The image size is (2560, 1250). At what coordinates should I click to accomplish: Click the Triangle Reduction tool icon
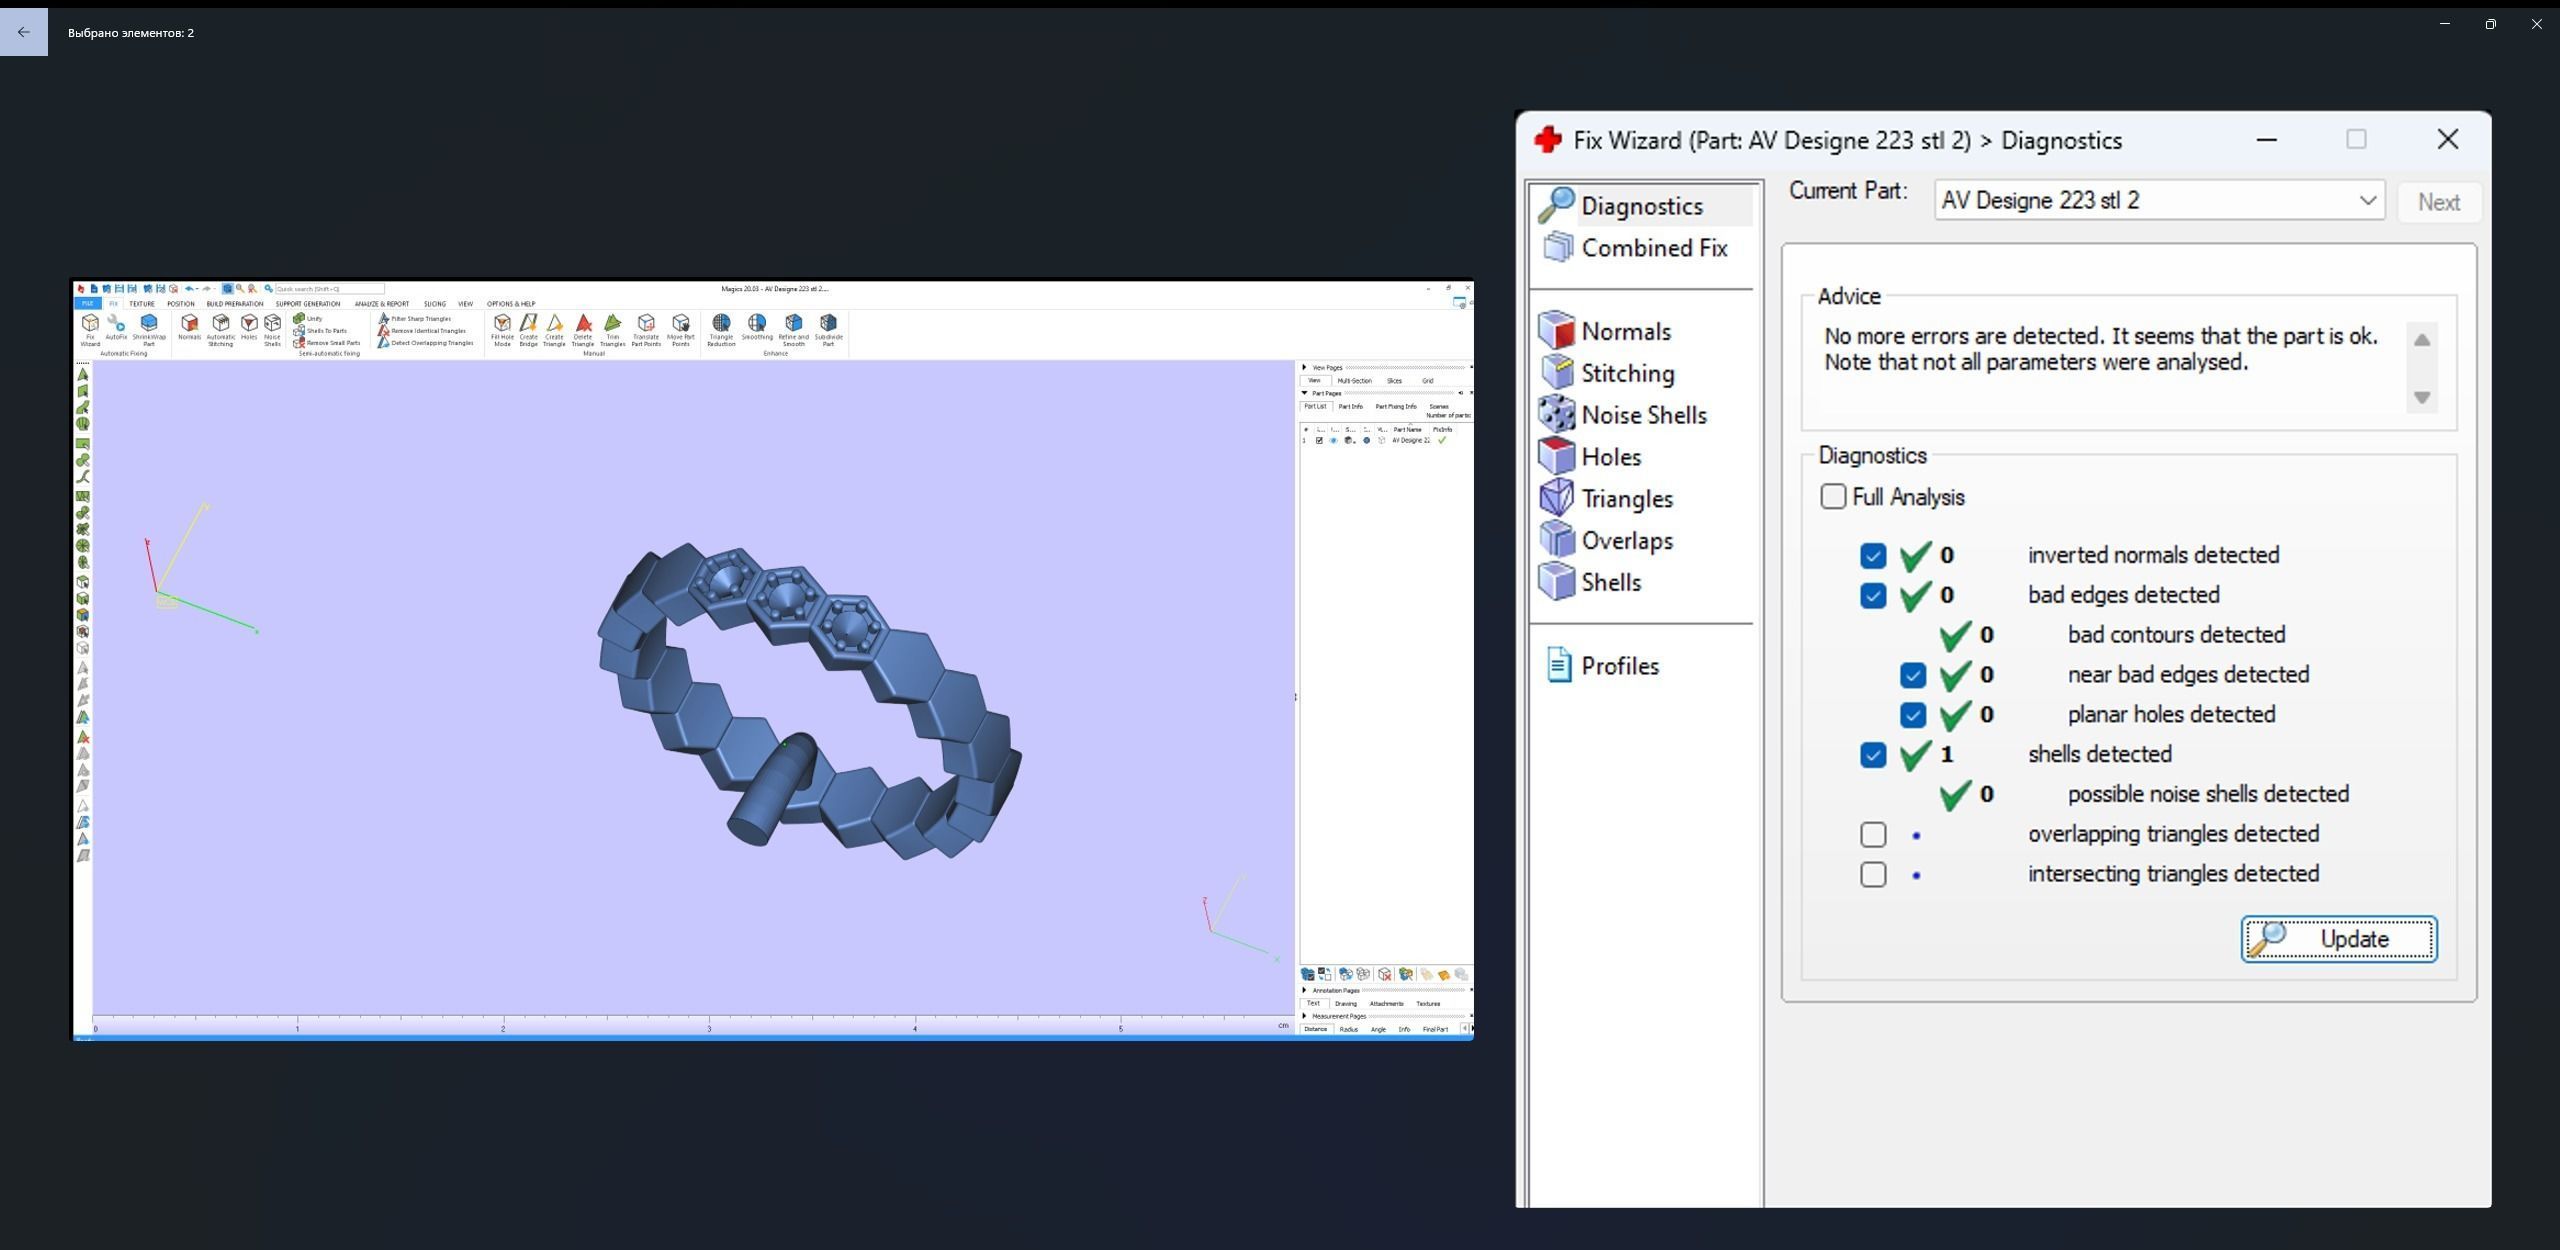[x=721, y=324]
